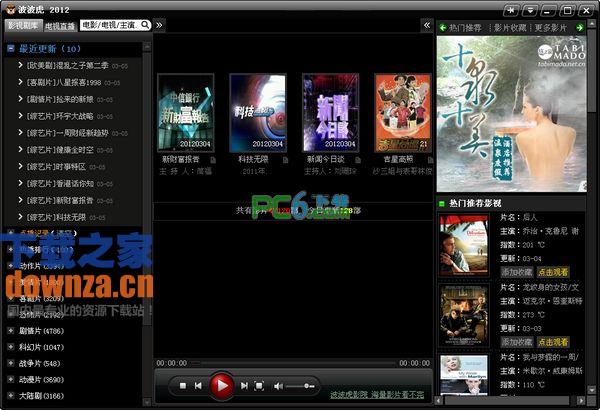Toggle fullscreen icon next to next-track button
The height and width of the screenshot is (410, 600).
[259, 386]
